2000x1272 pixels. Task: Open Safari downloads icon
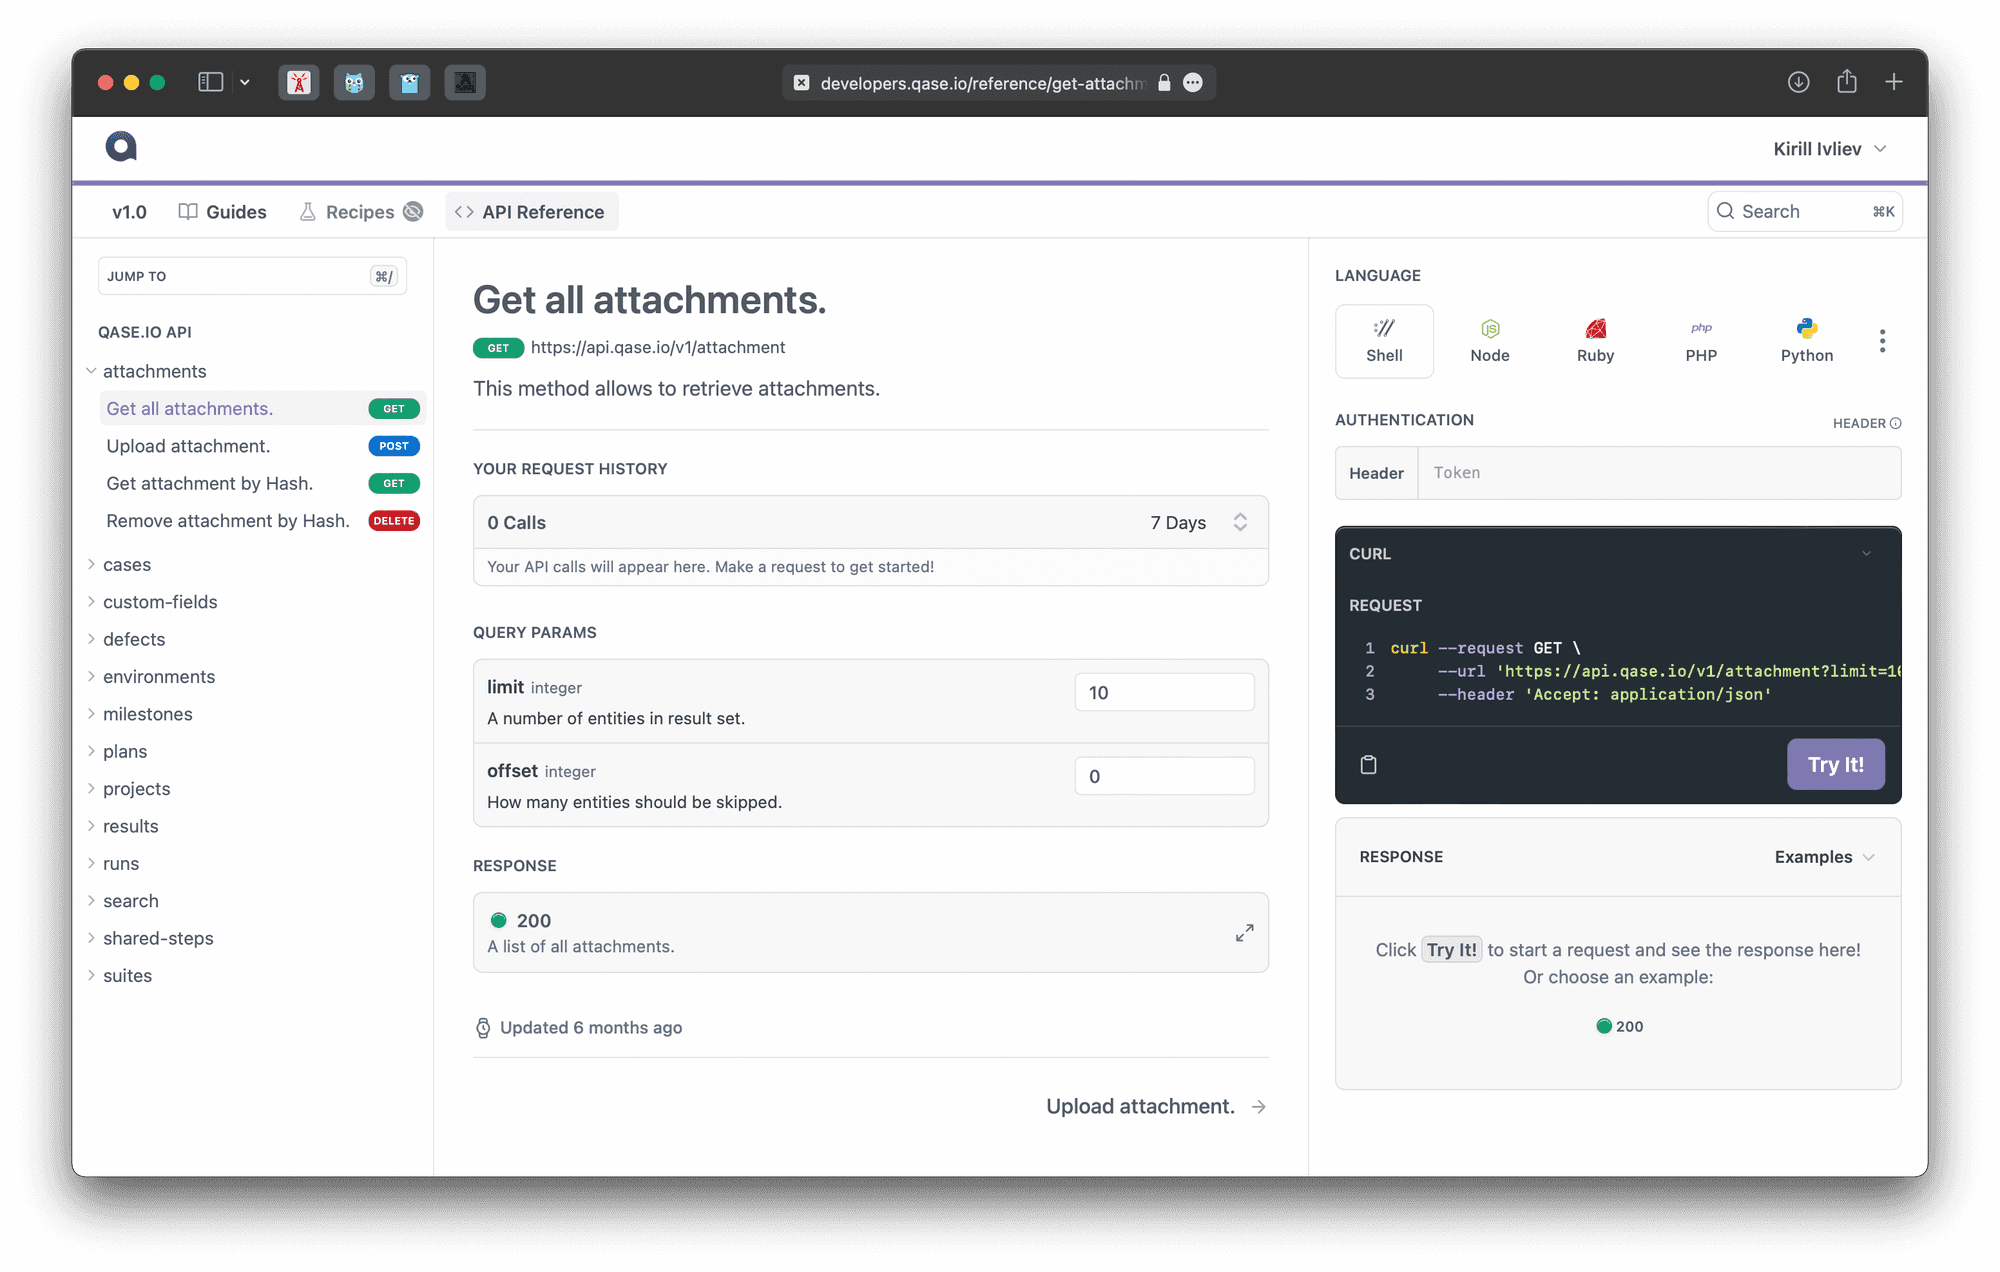(x=1798, y=82)
